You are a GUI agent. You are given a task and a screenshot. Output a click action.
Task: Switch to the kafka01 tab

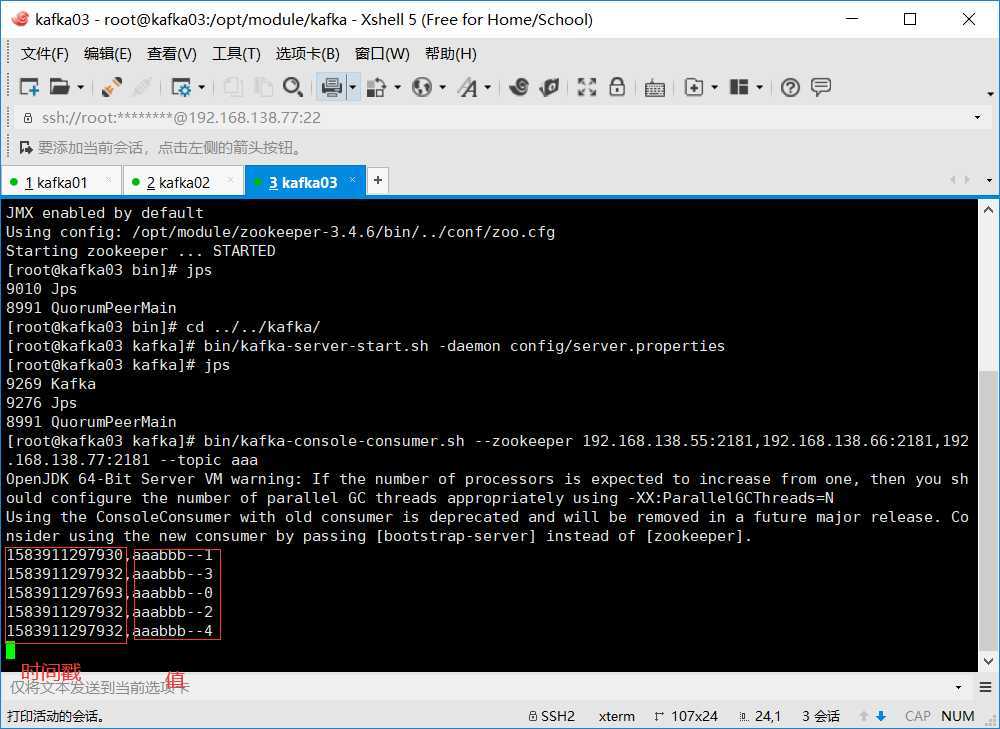(61, 182)
